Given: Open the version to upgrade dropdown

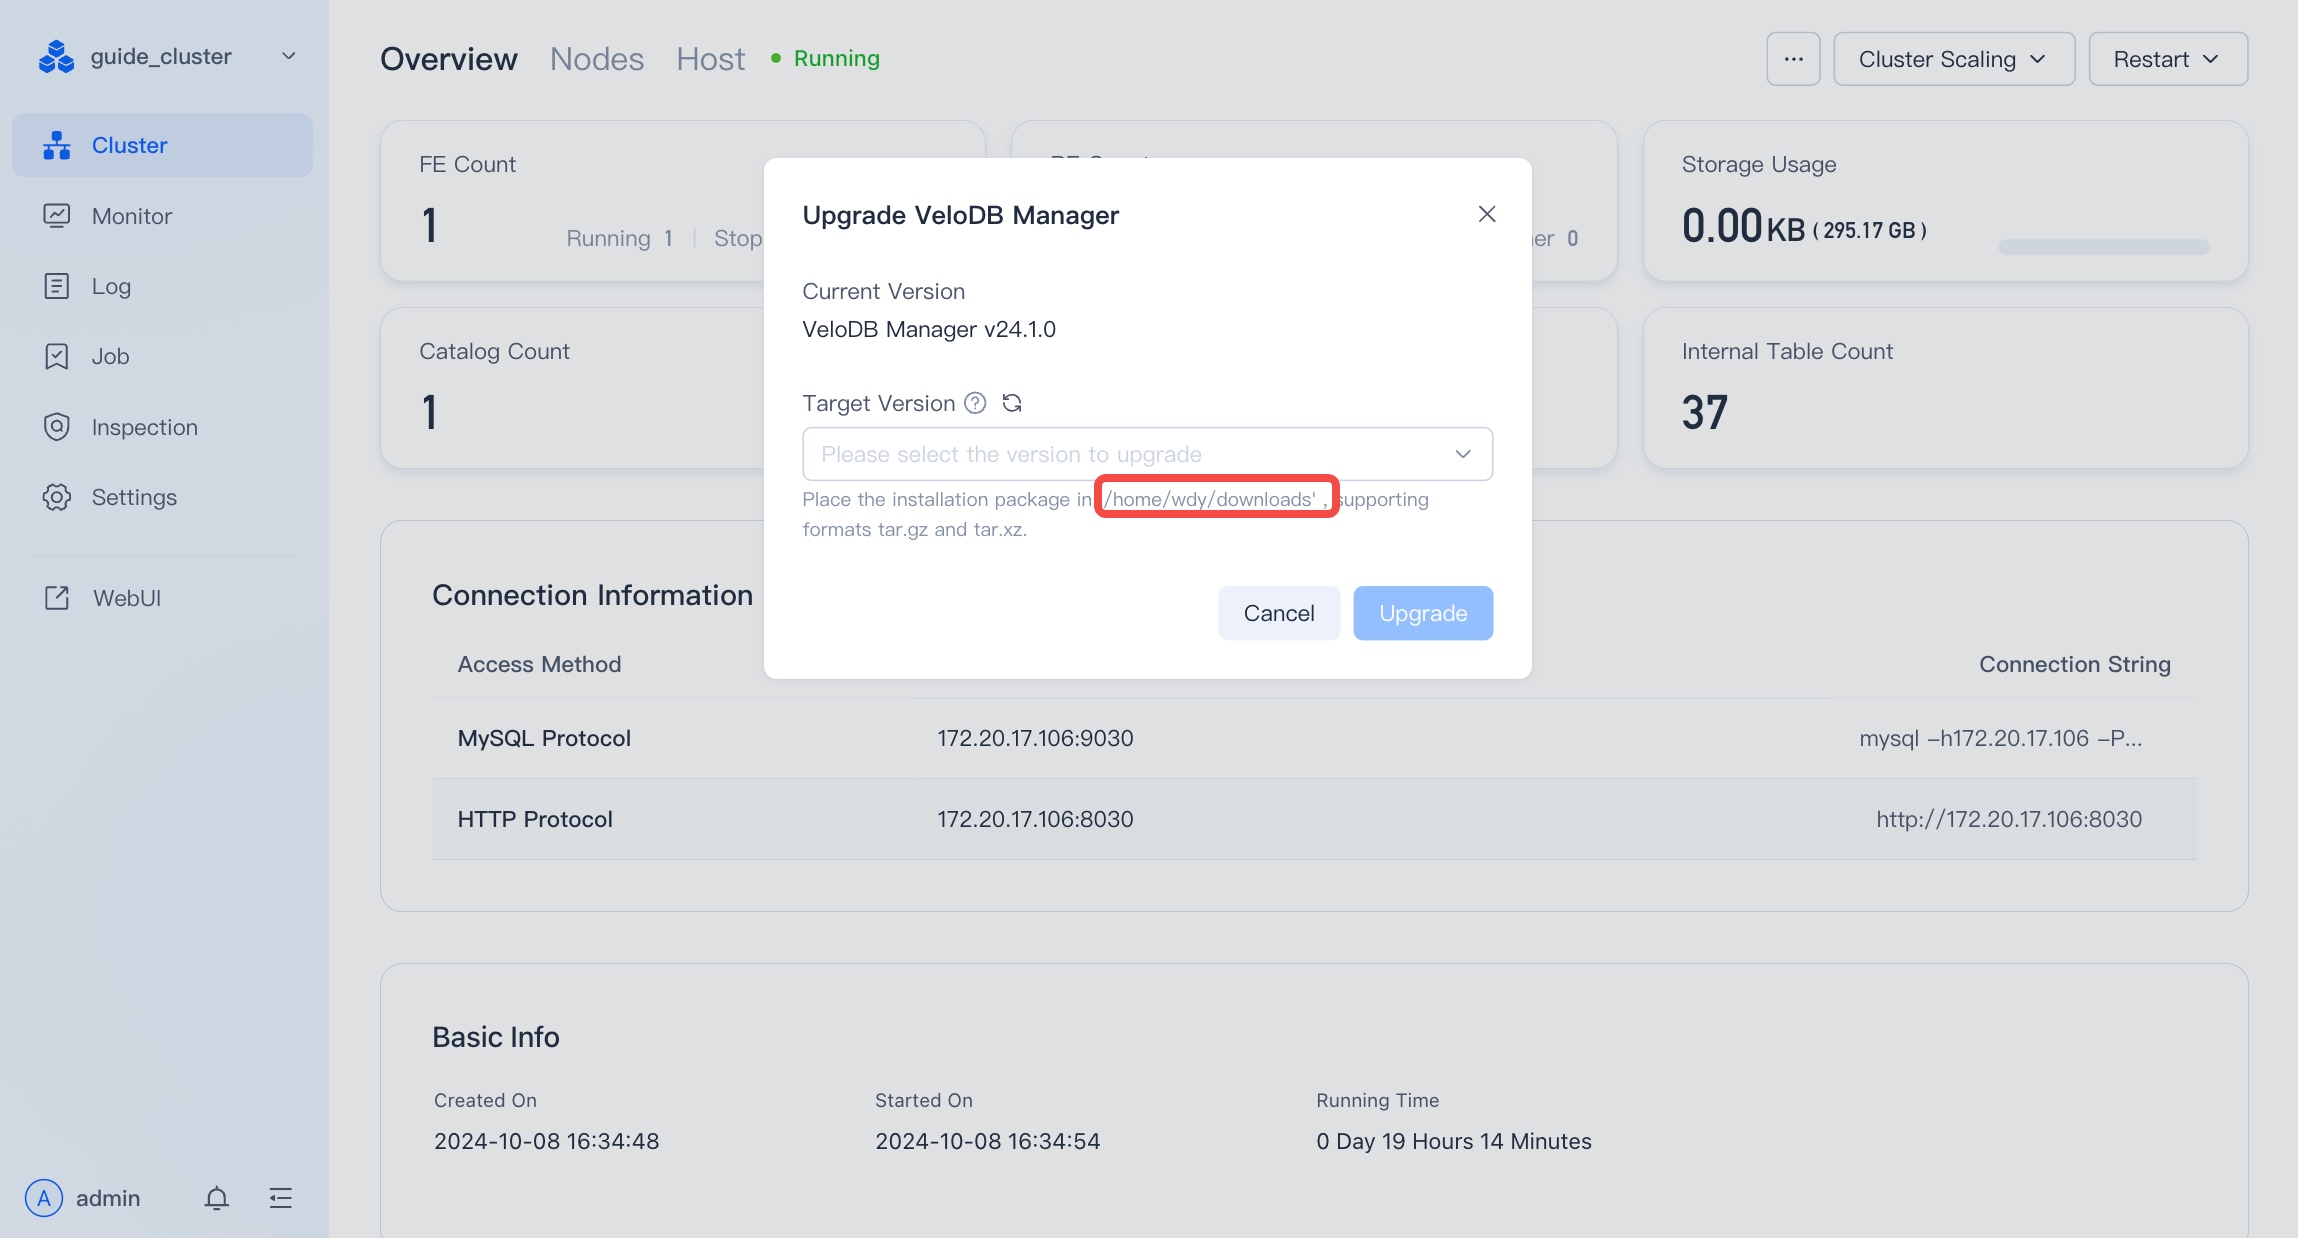Looking at the screenshot, I should point(1147,454).
